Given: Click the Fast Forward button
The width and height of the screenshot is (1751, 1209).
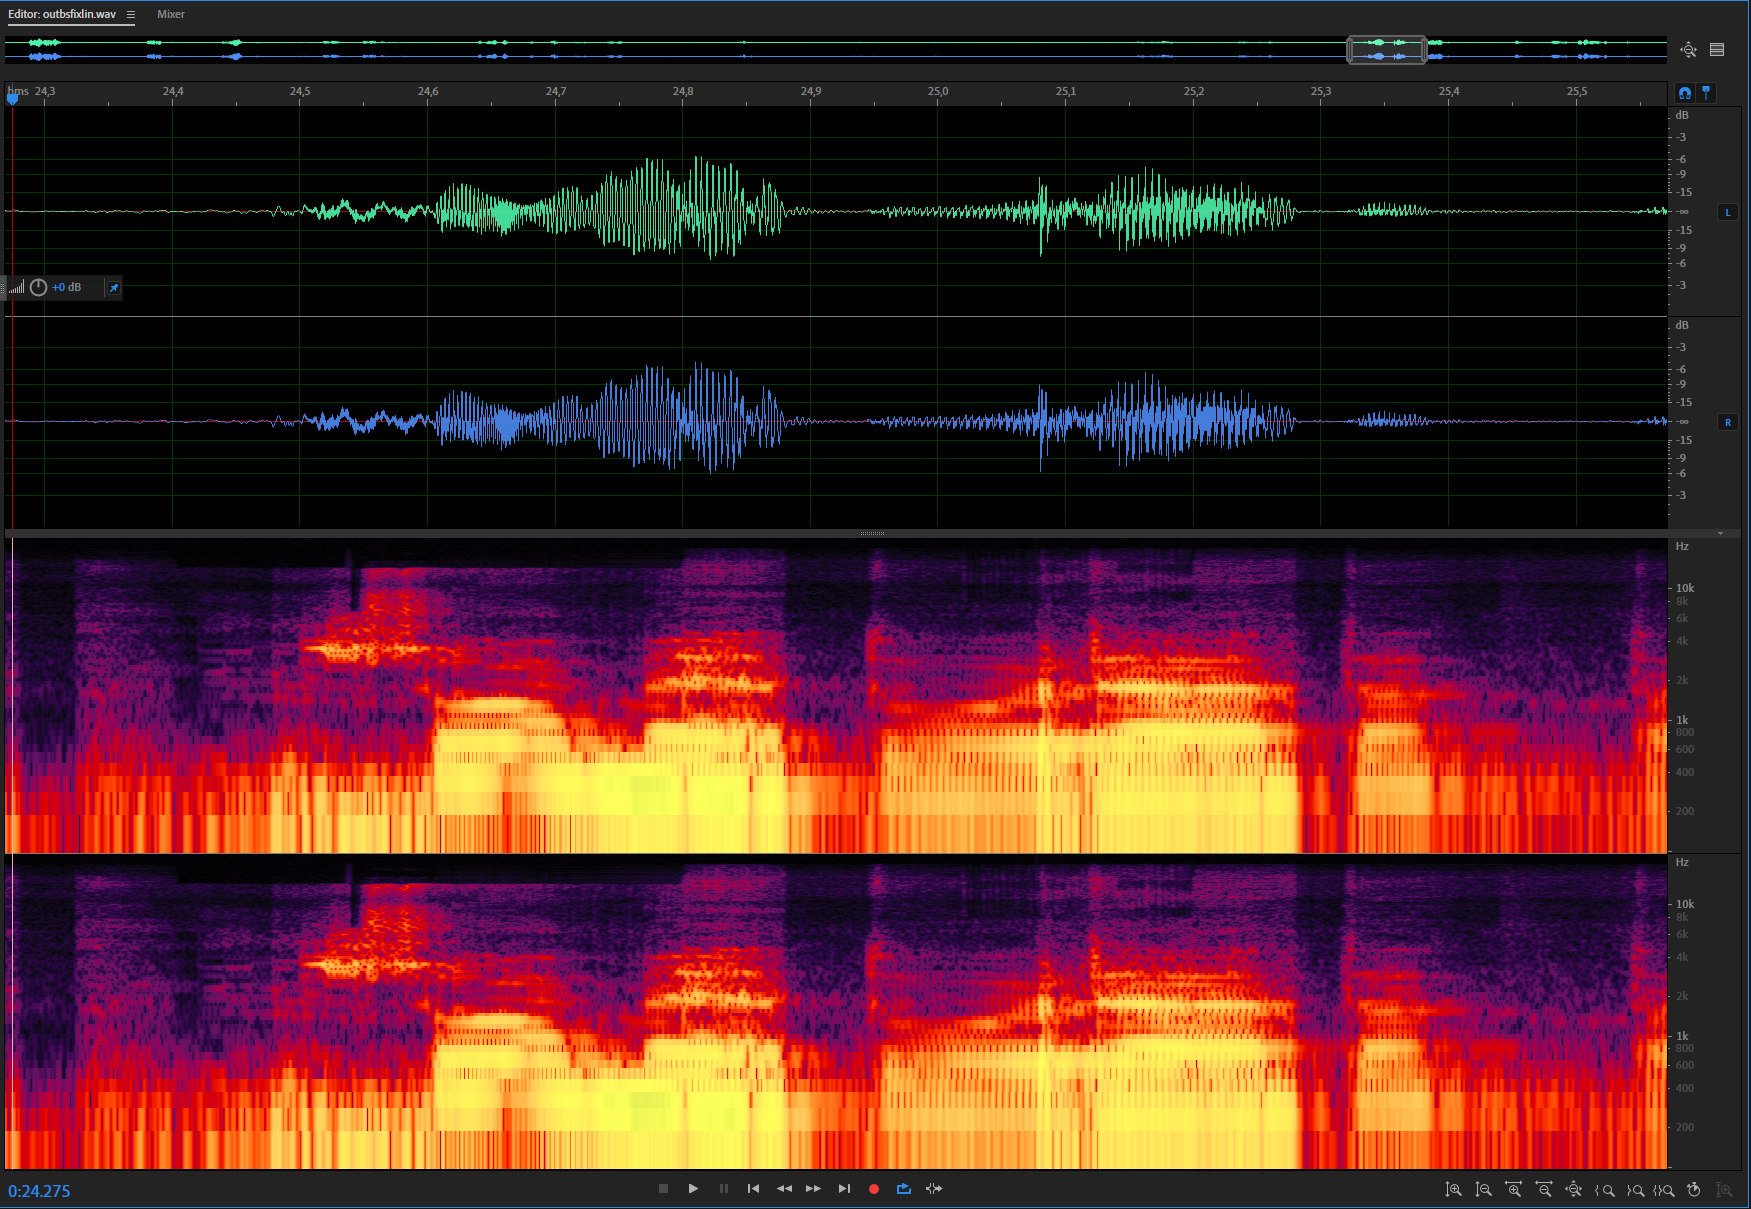Looking at the screenshot, I should 813,1189.
